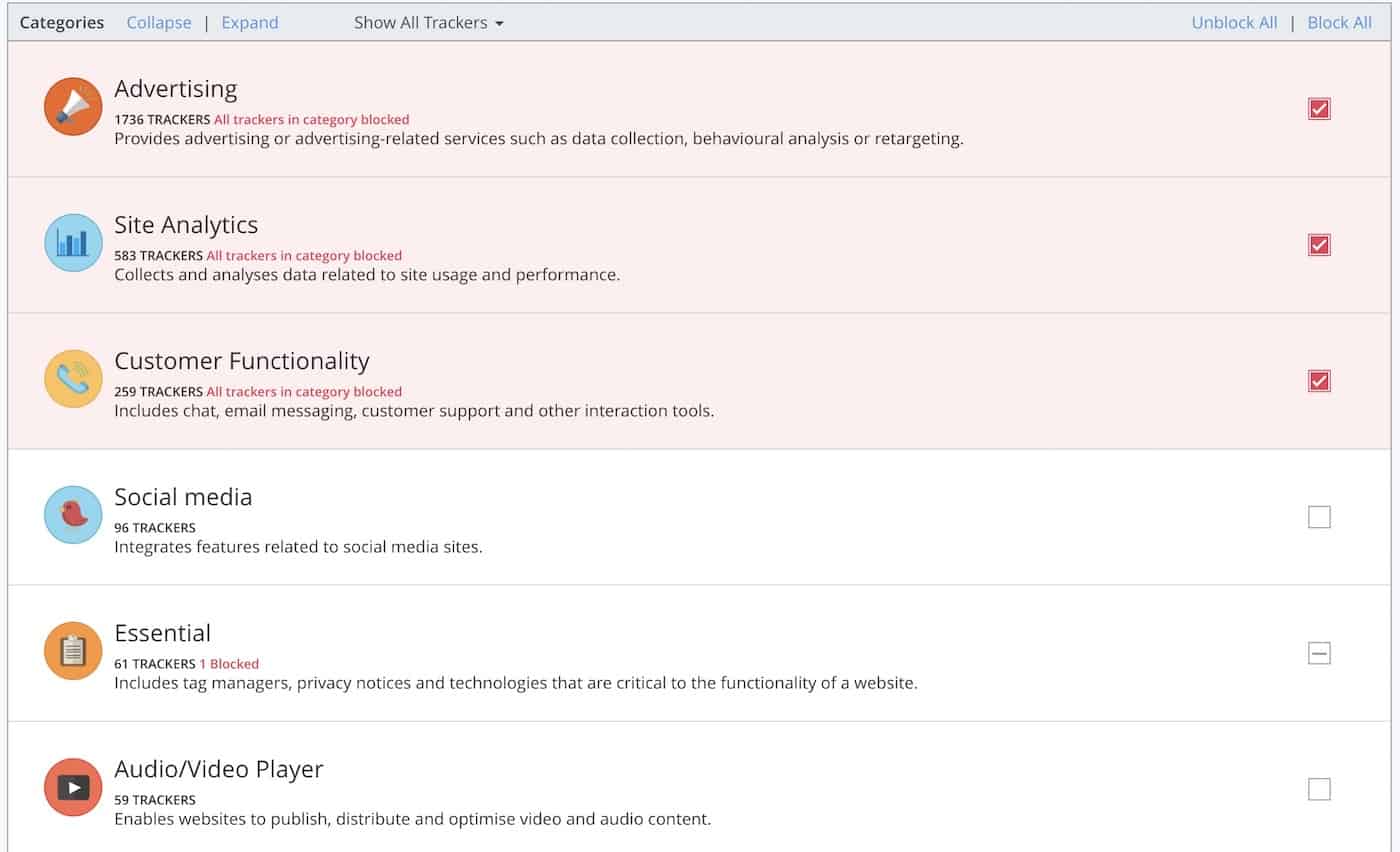The height and width of the screenshot is (852, 1400).
Task: Click Unblock All
Action: point(1234,22)
